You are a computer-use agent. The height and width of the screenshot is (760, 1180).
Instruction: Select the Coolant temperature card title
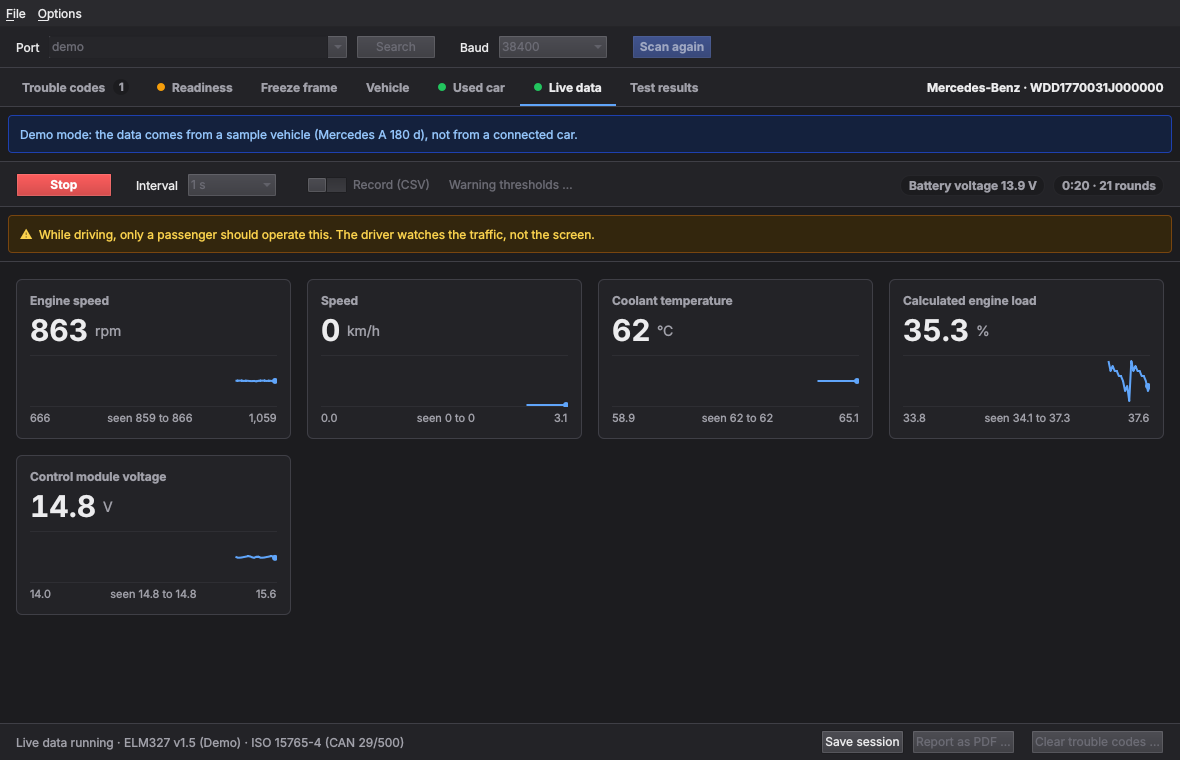(672, 301)
